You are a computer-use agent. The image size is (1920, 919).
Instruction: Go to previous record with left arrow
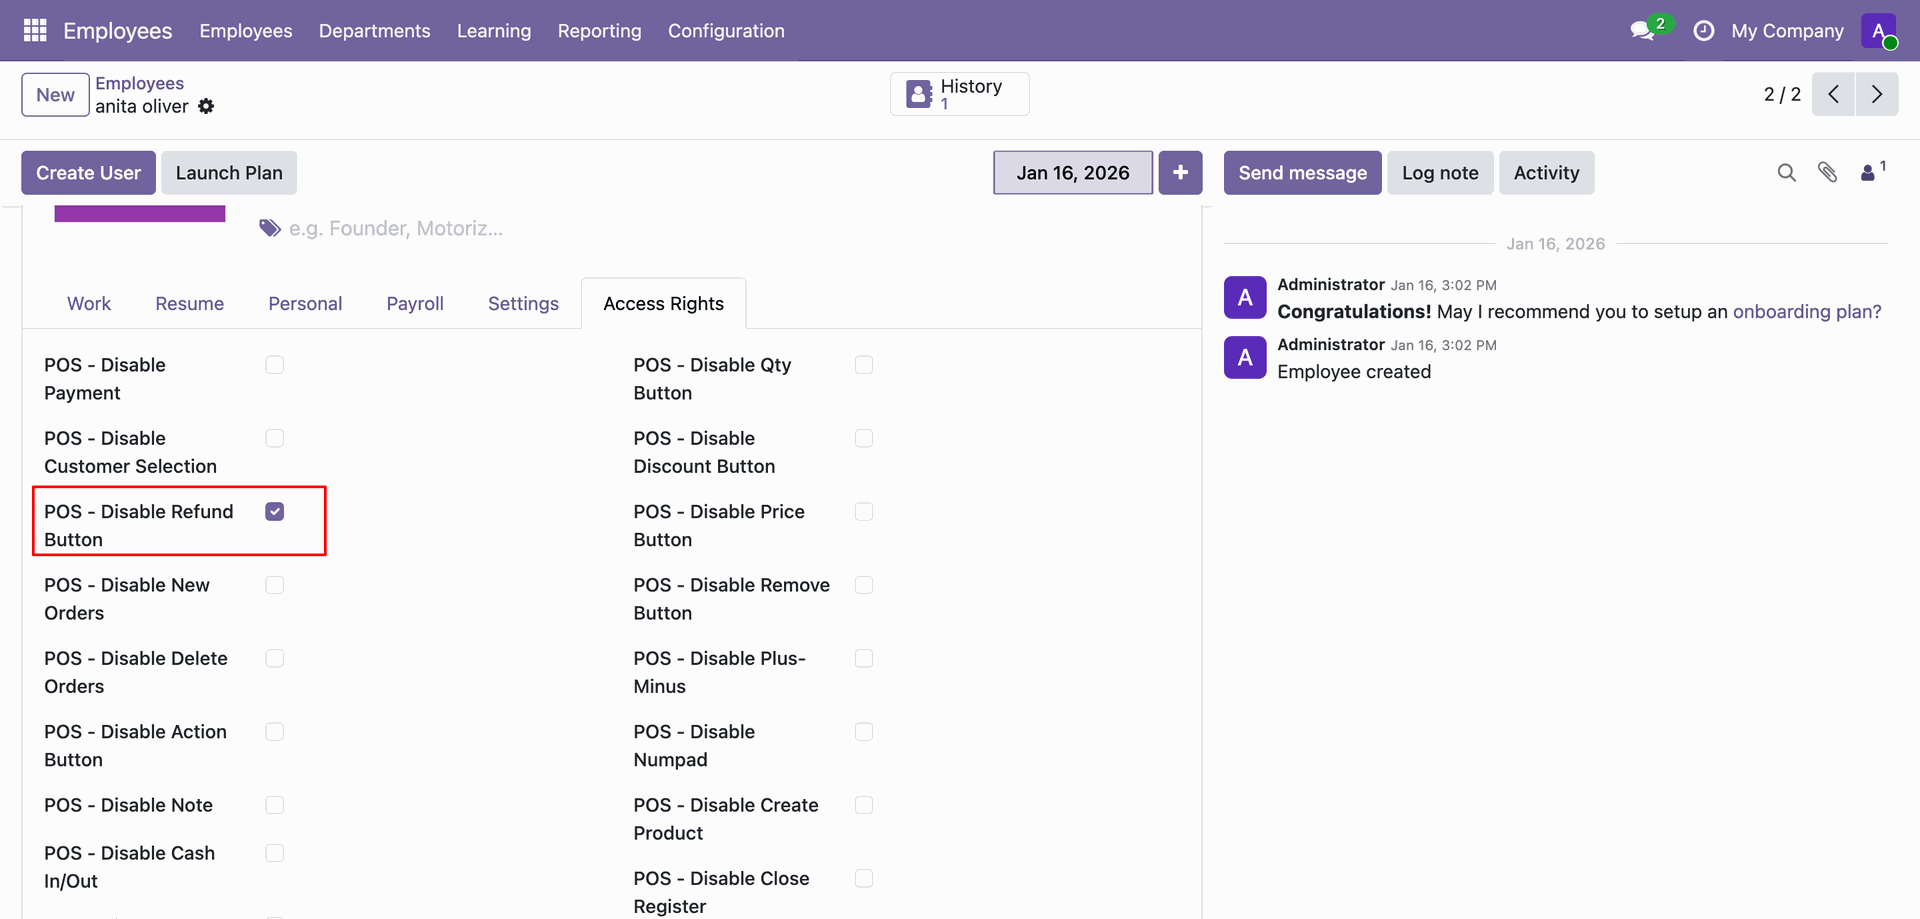[x=1833, y=95]
